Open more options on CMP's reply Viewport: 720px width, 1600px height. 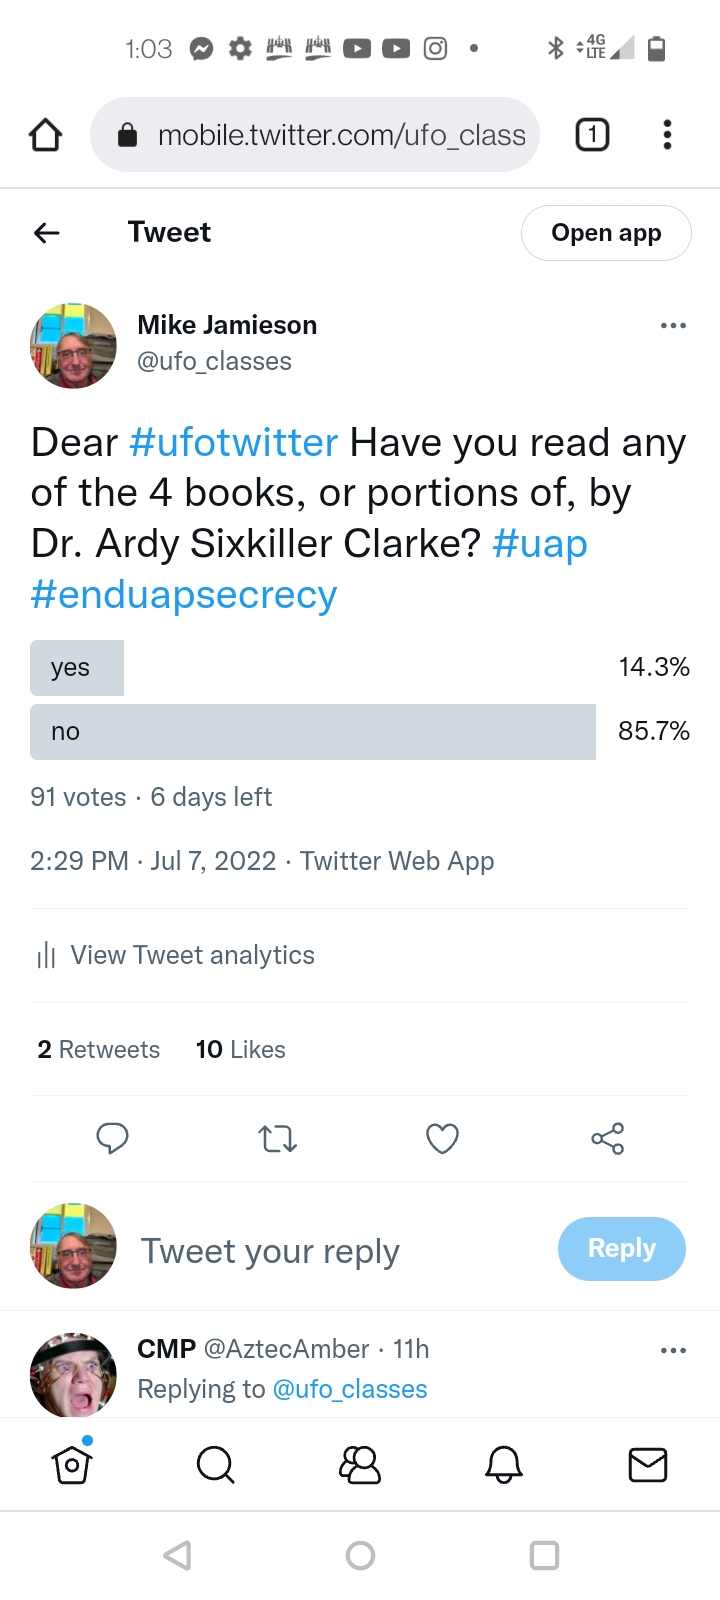(673, 1350)
